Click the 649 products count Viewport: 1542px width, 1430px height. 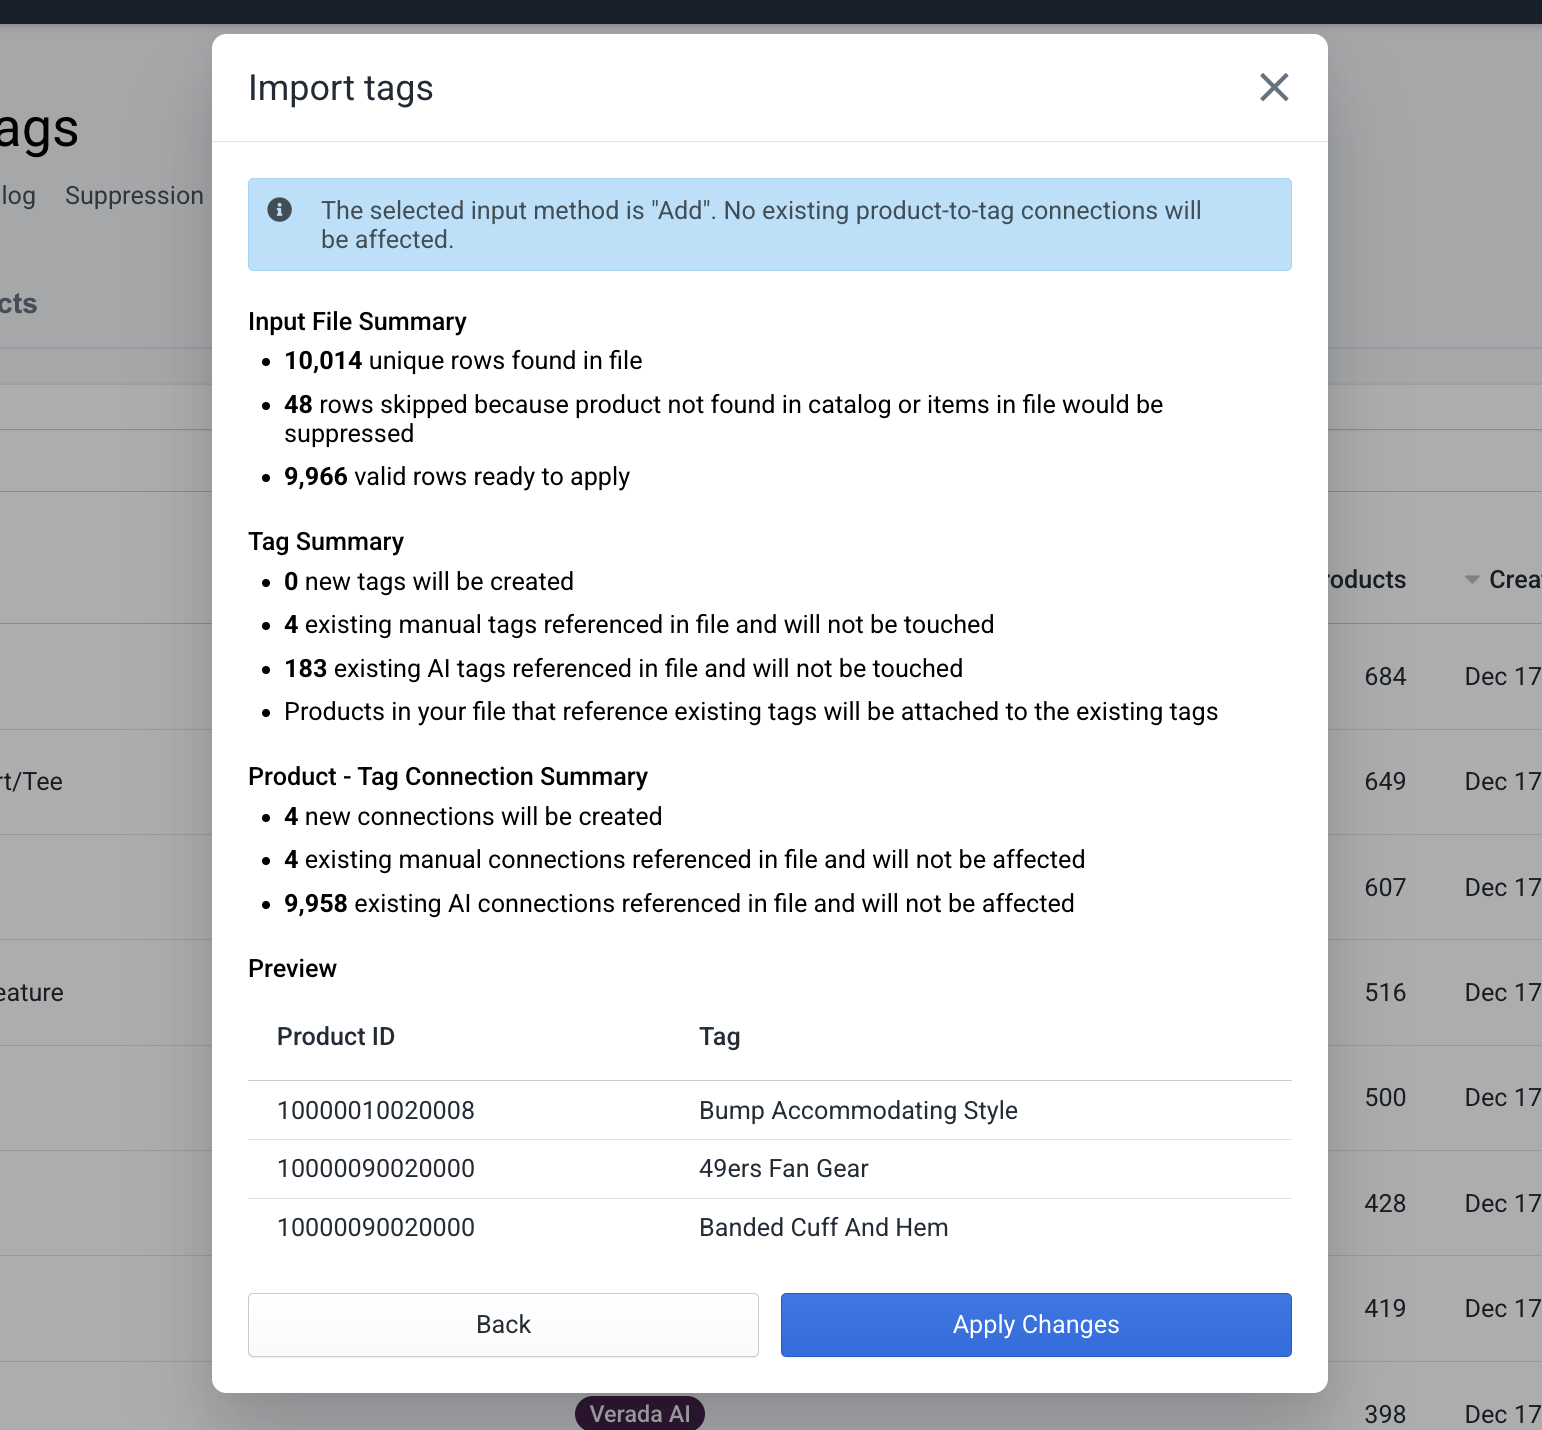1385,782
